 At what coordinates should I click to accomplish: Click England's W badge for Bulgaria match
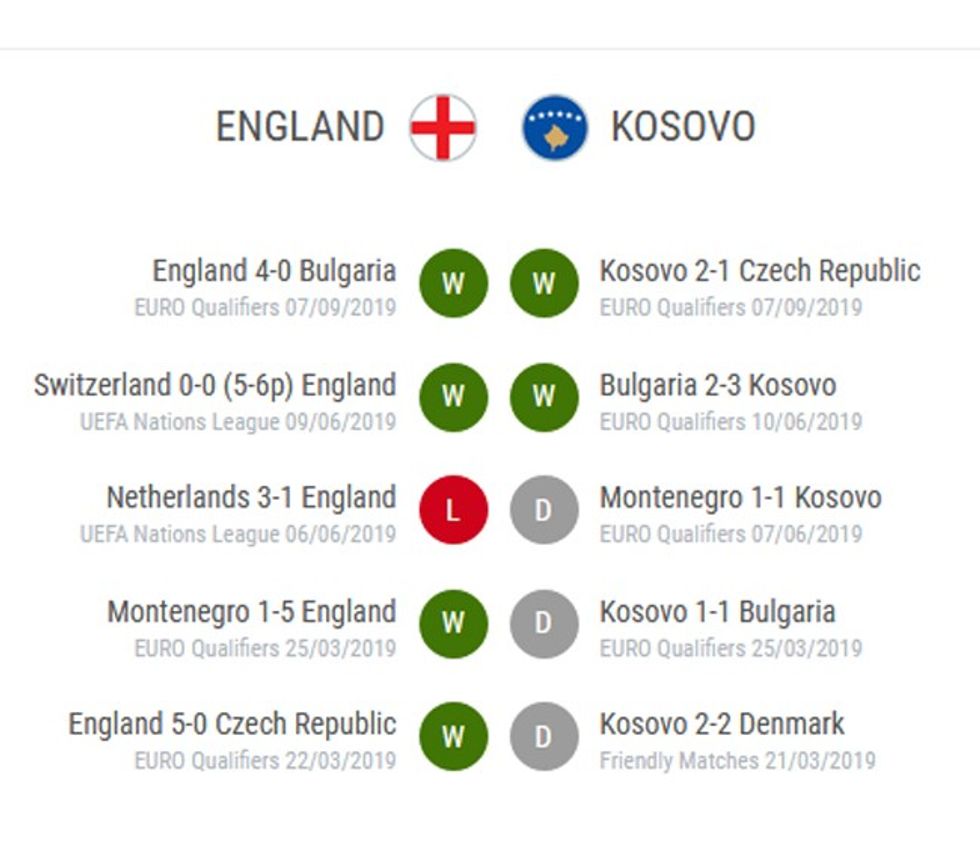453,283
